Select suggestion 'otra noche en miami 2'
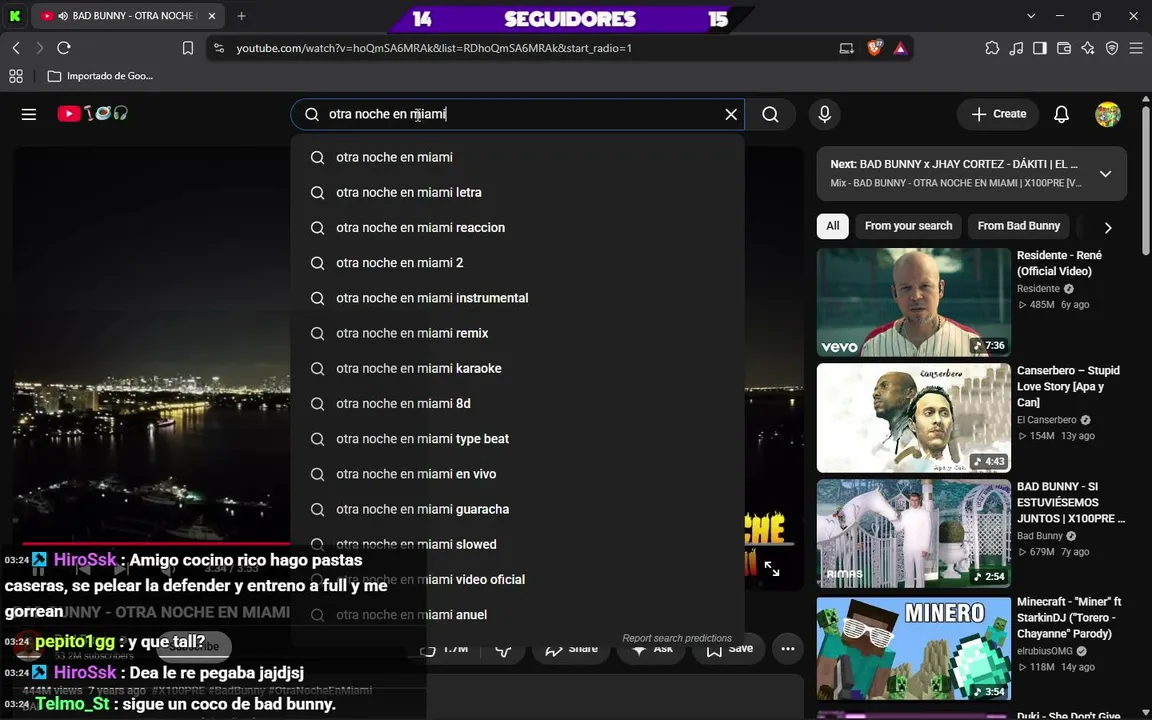Screen dimensions: 1152x720 [517, 263]
